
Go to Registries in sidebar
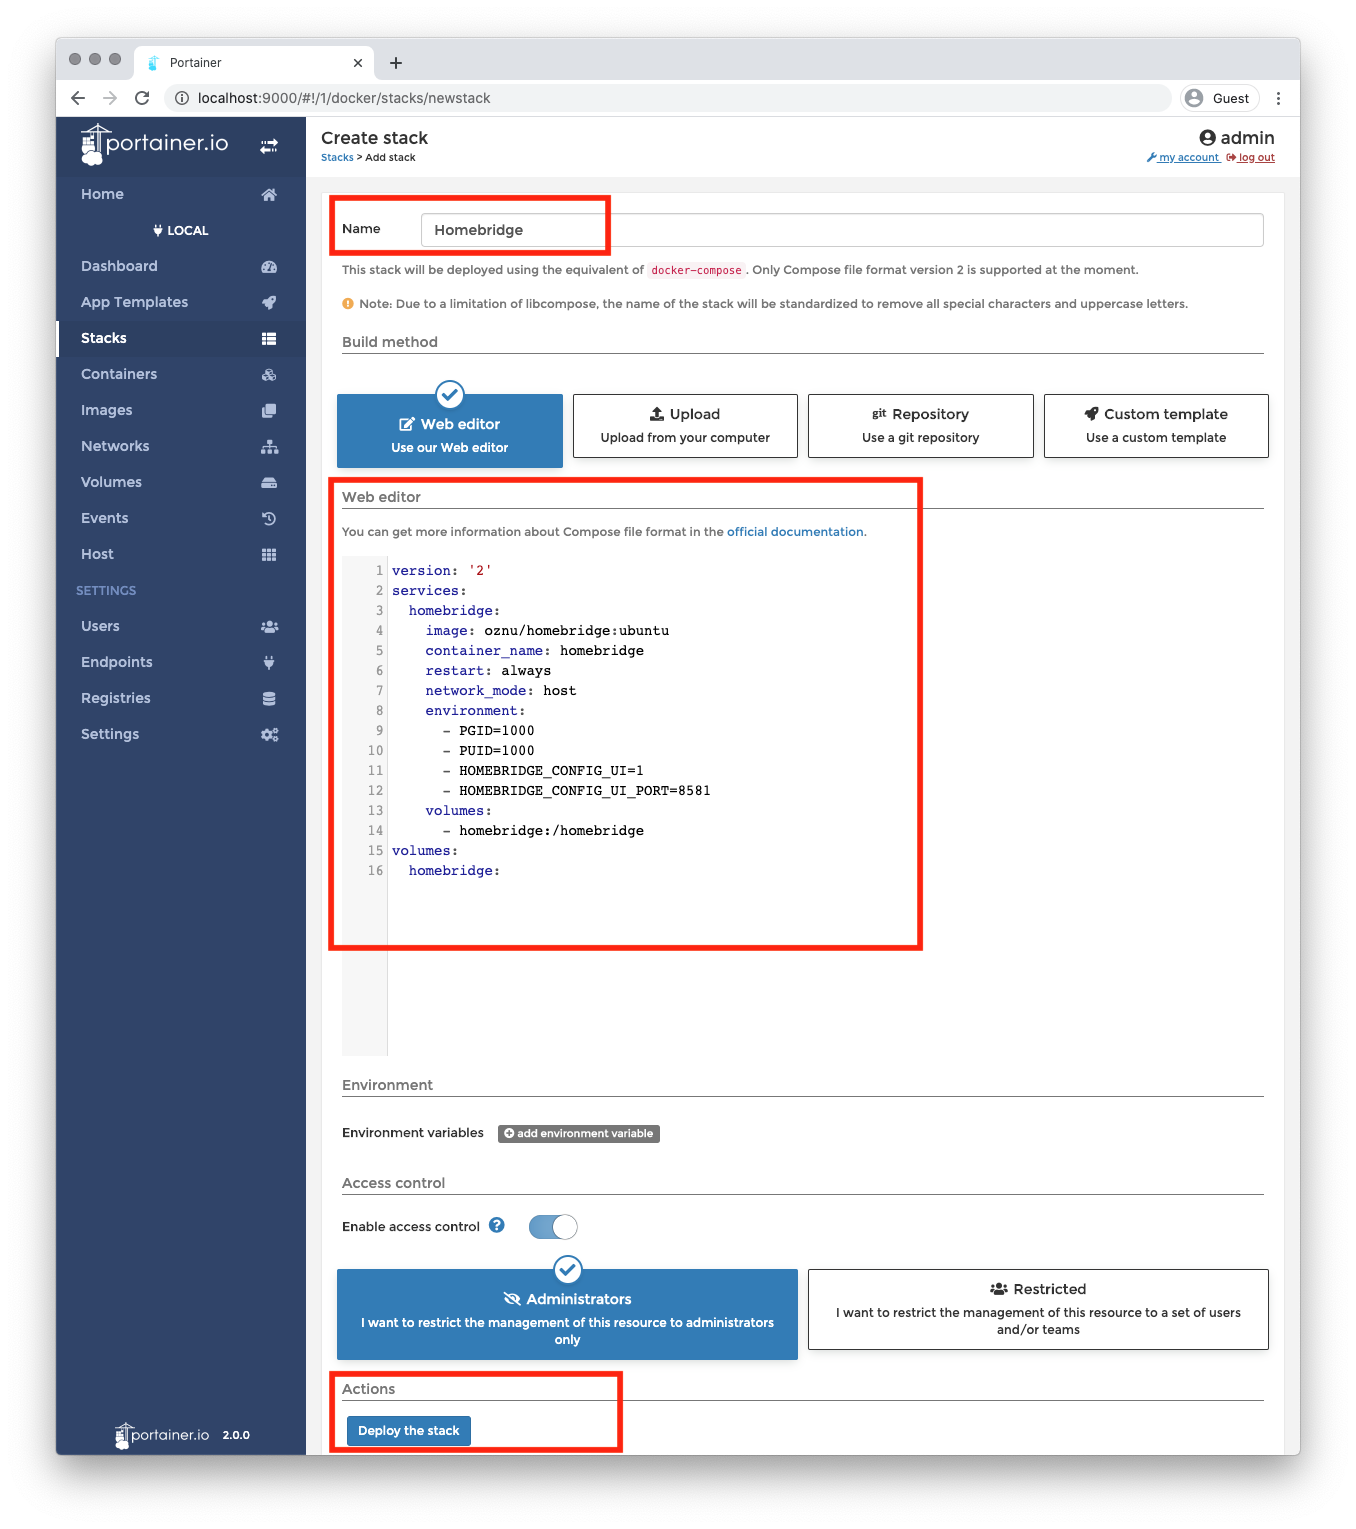point(116,698)
